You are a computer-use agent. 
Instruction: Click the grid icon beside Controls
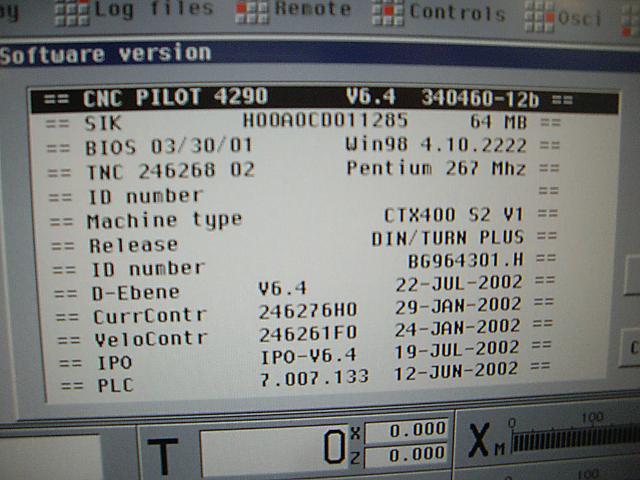tap(388, 14)
